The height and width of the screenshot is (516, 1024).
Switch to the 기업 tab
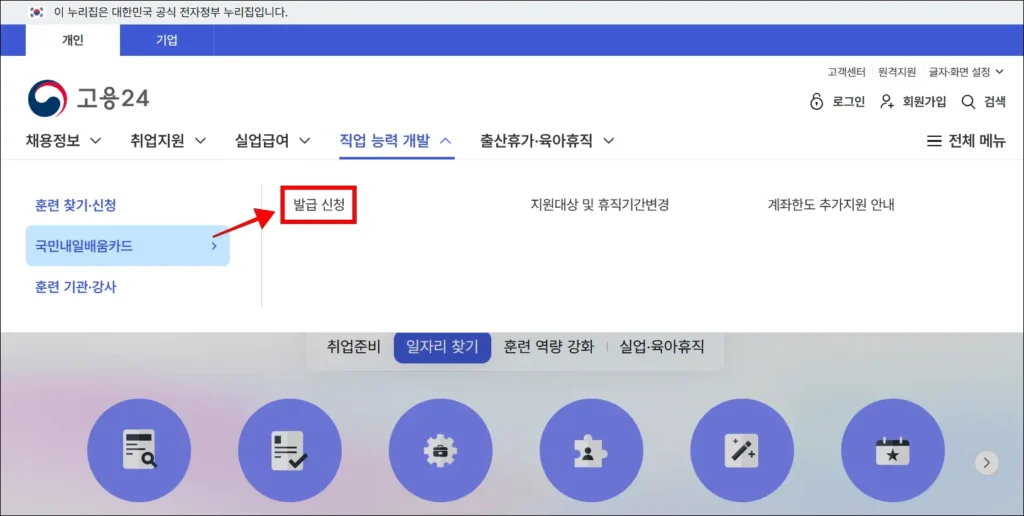pyautogui.click(x=167, y=40)
